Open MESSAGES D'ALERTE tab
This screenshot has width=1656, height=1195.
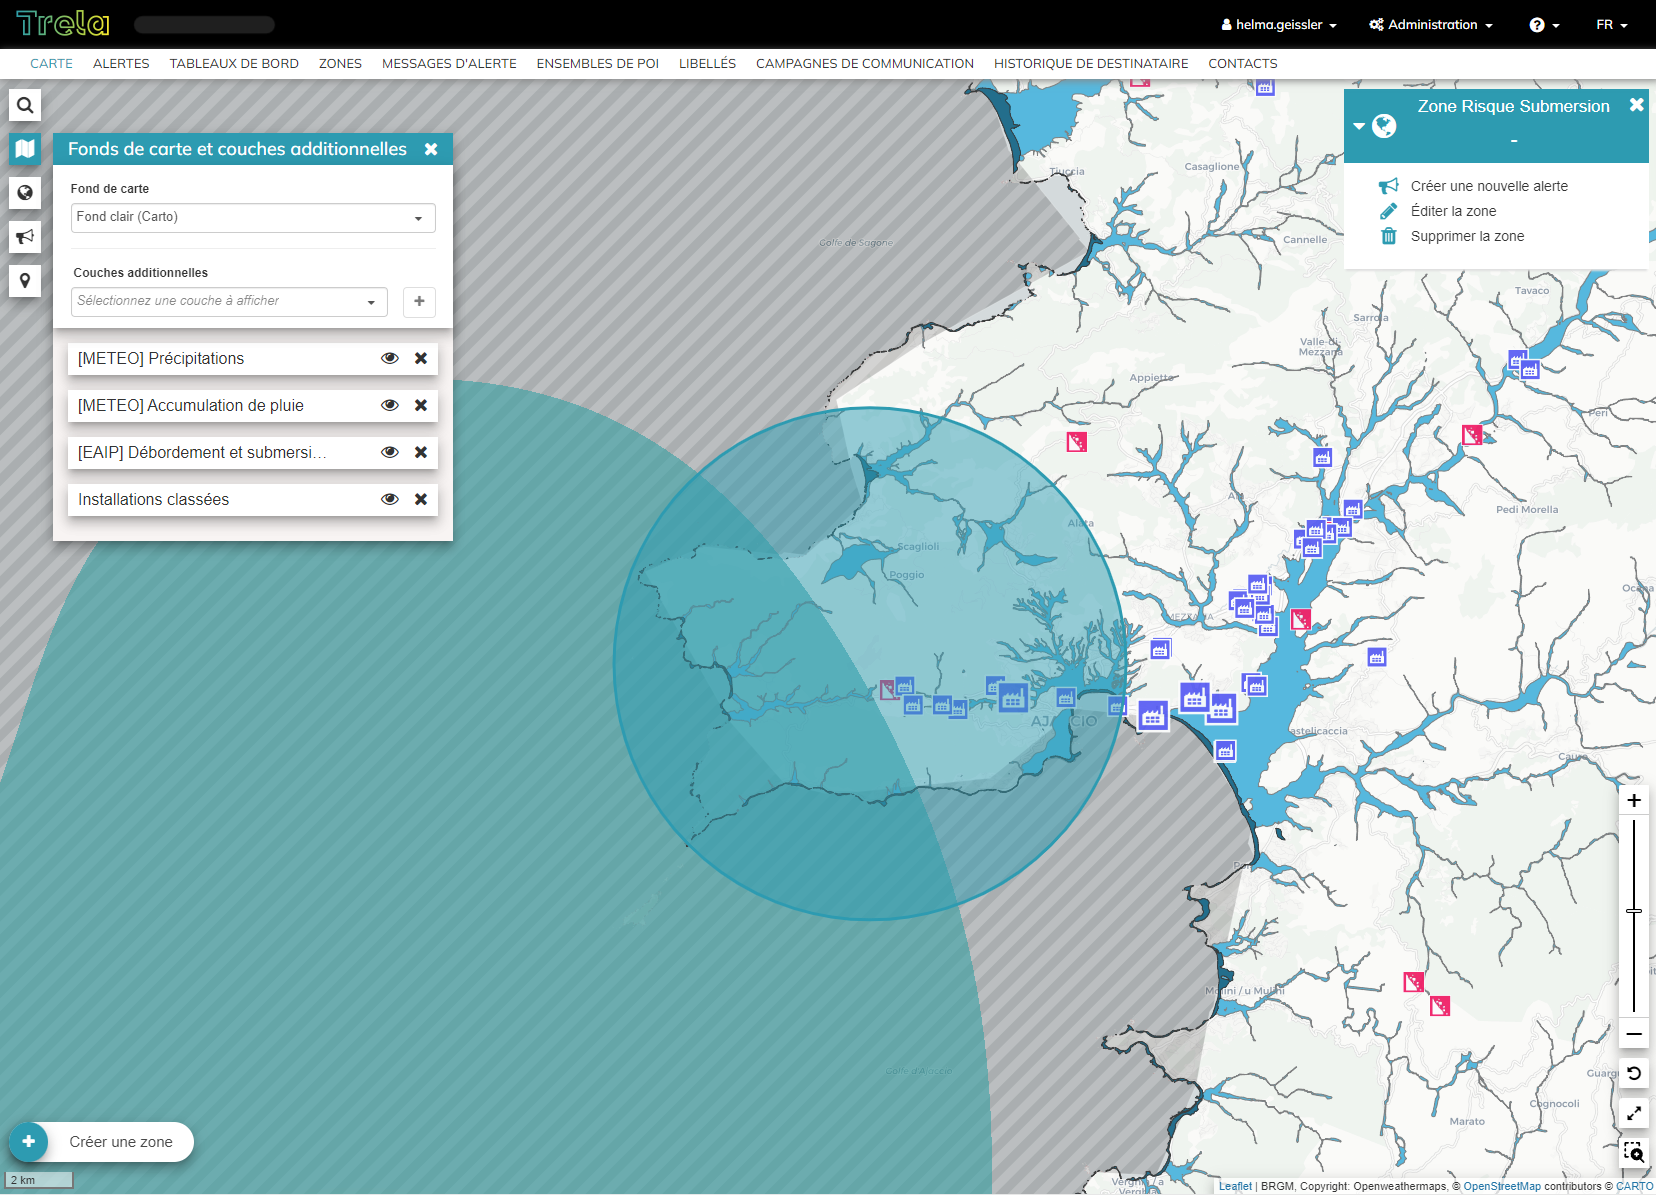point(449,63)
